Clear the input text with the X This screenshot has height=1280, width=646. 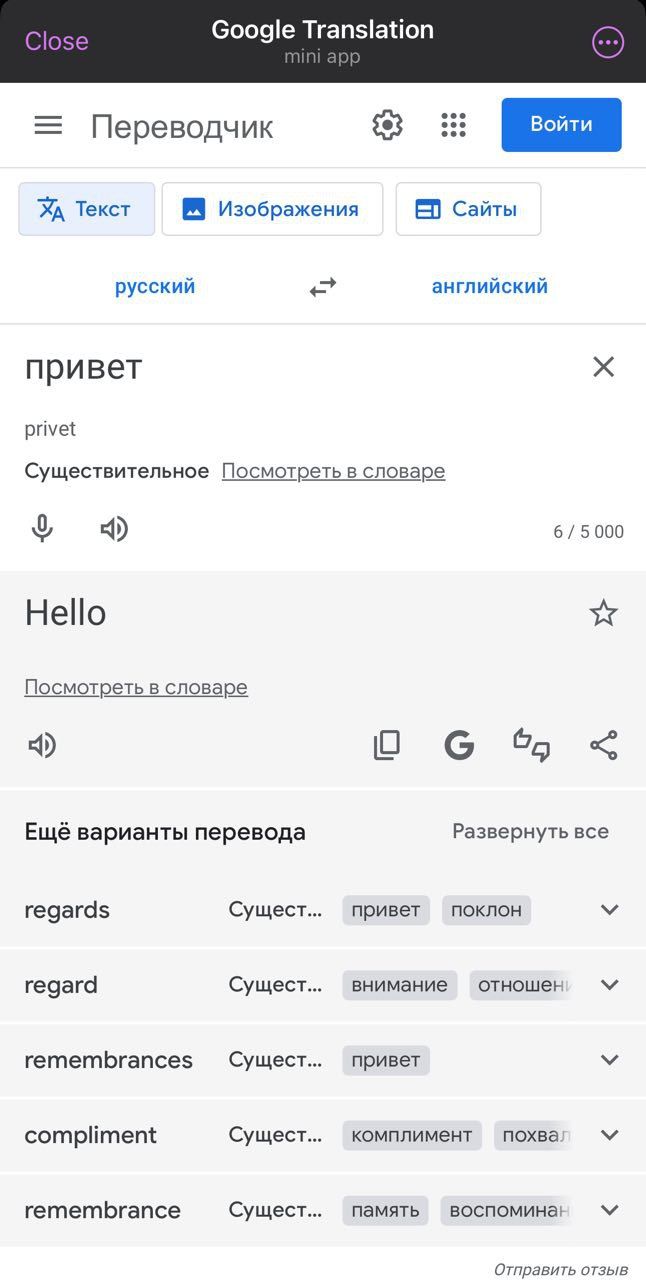(603, 366)
